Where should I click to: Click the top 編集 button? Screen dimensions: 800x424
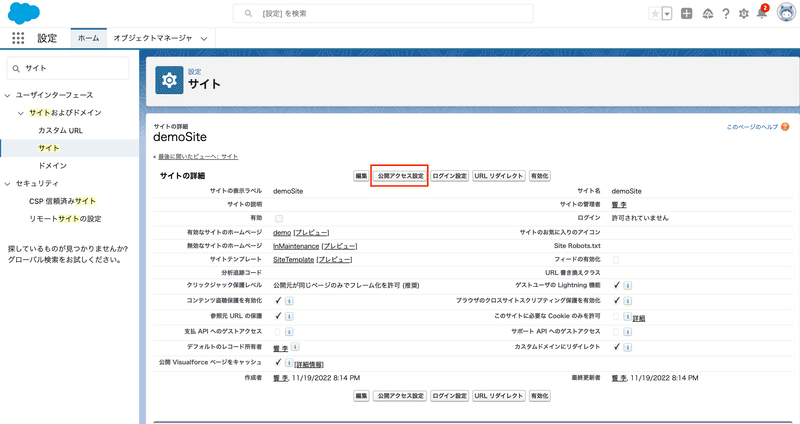(x=361, y=176)
